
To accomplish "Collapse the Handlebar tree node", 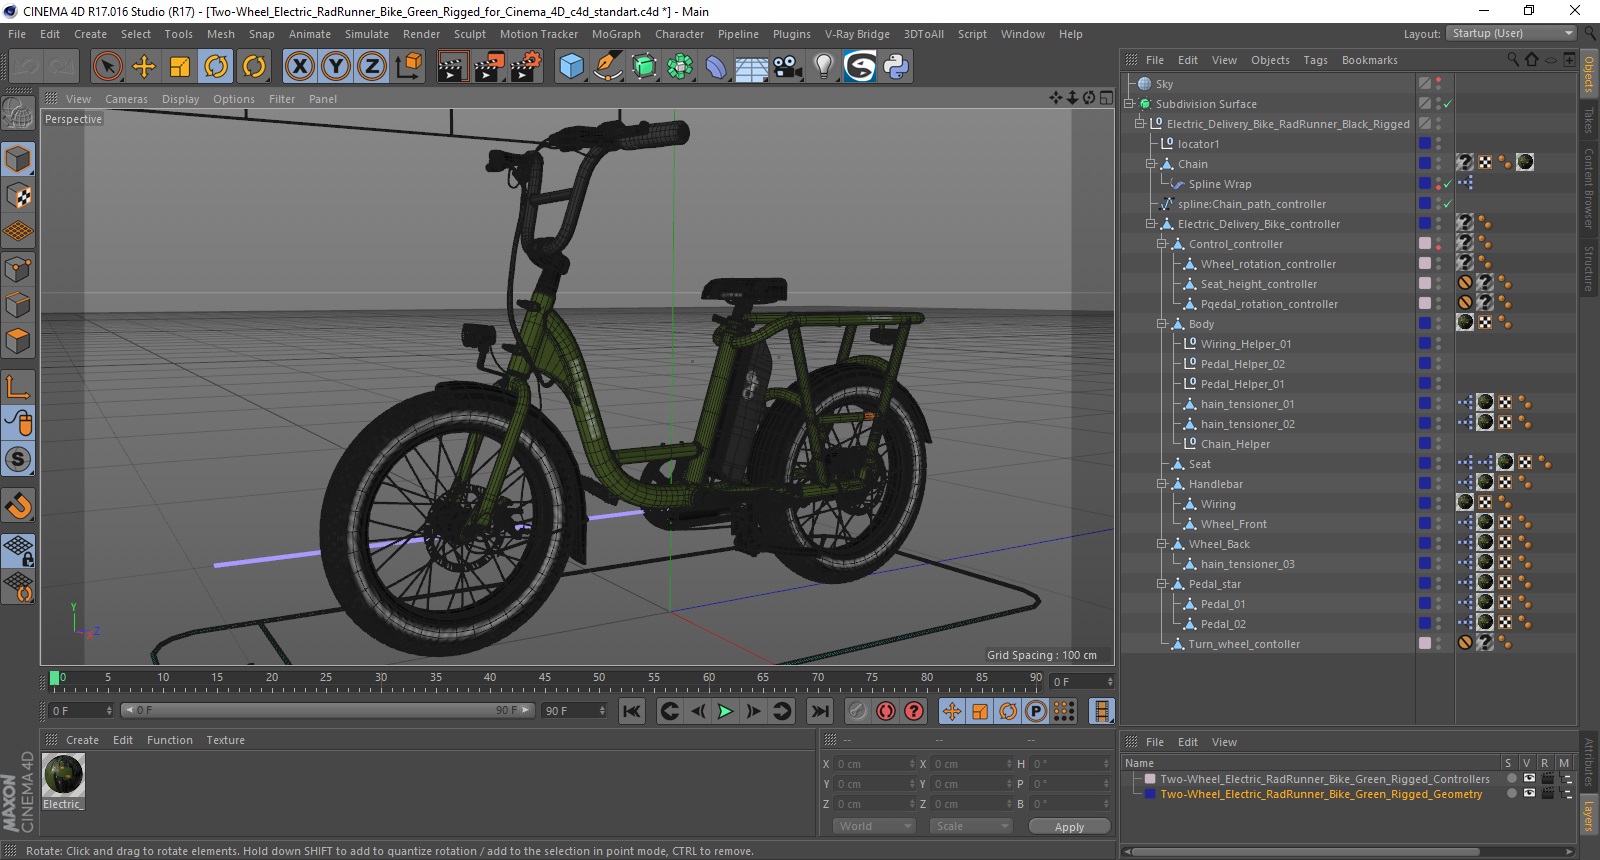I will tap(1162, 484).
